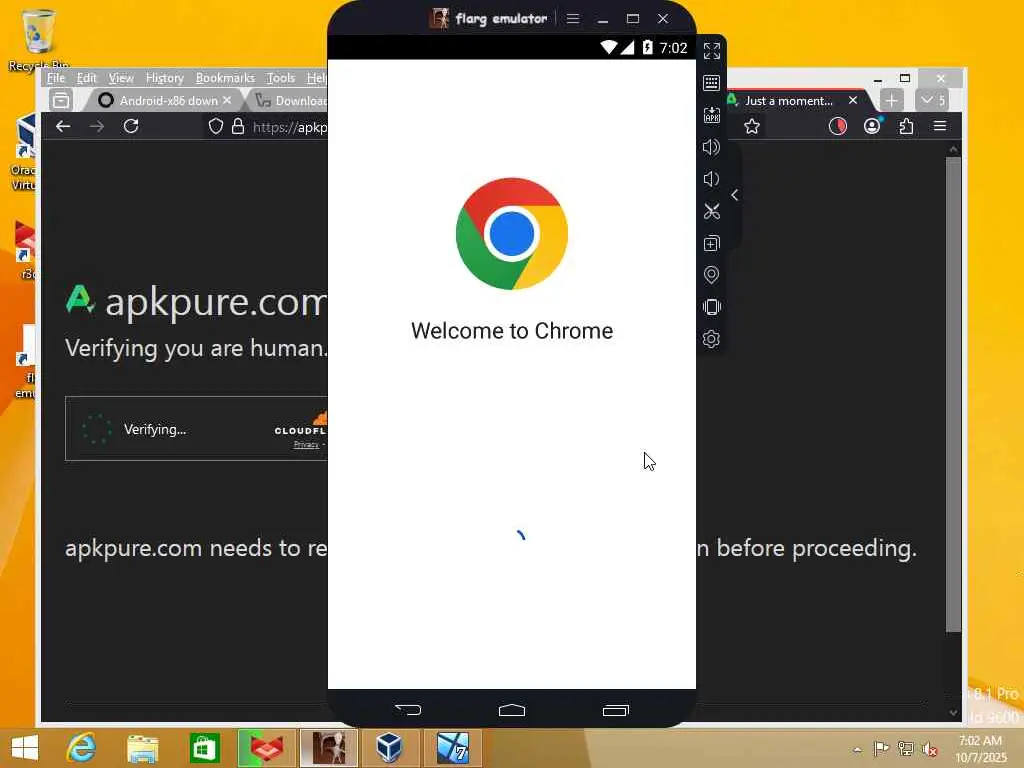1024x768 pixels.
Task: Click the tracking protection shield icon
Action: coord(216,126)
